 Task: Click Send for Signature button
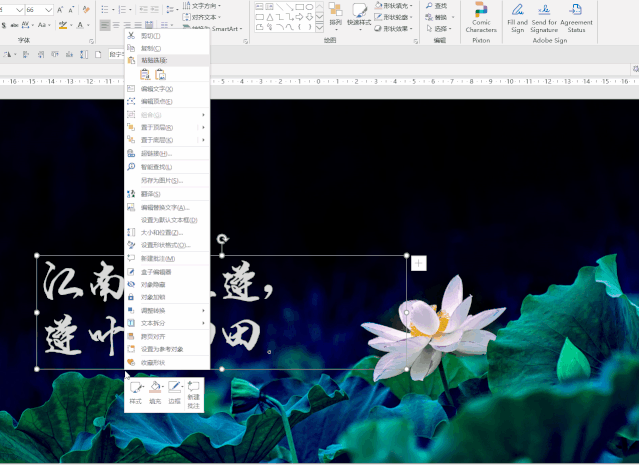[x=544, y=17]
